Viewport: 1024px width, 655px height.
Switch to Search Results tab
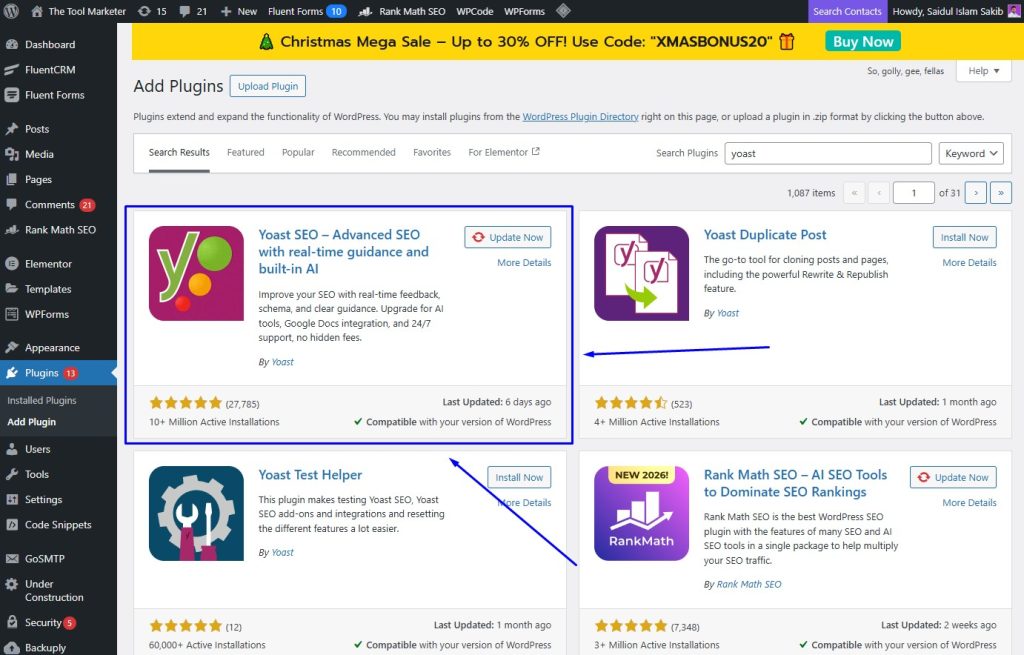click(x=179, y=153)
